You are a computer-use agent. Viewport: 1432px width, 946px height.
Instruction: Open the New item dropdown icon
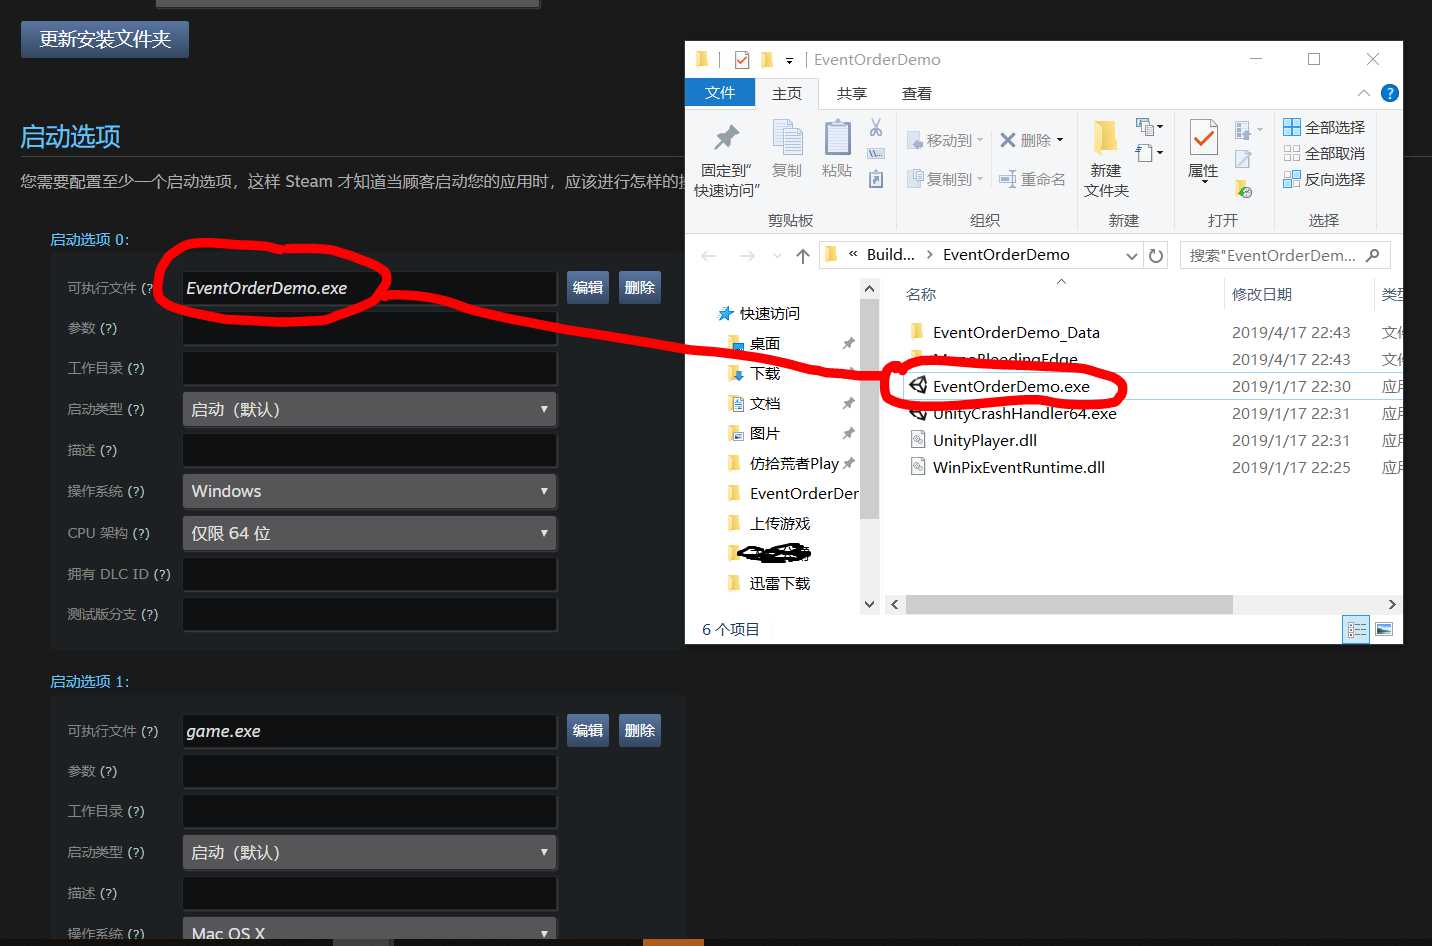coord(1149,127)
